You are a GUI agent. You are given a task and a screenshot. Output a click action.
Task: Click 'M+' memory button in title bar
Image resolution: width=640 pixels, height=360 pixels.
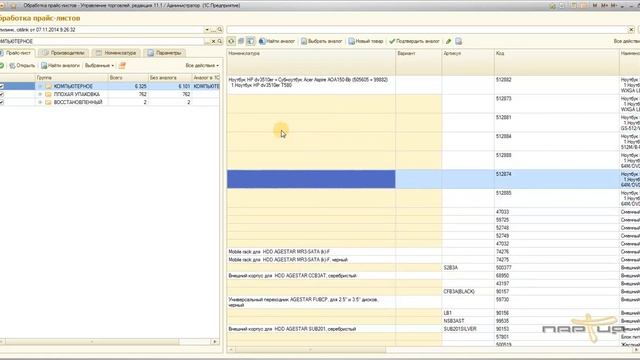click(604, 5)
